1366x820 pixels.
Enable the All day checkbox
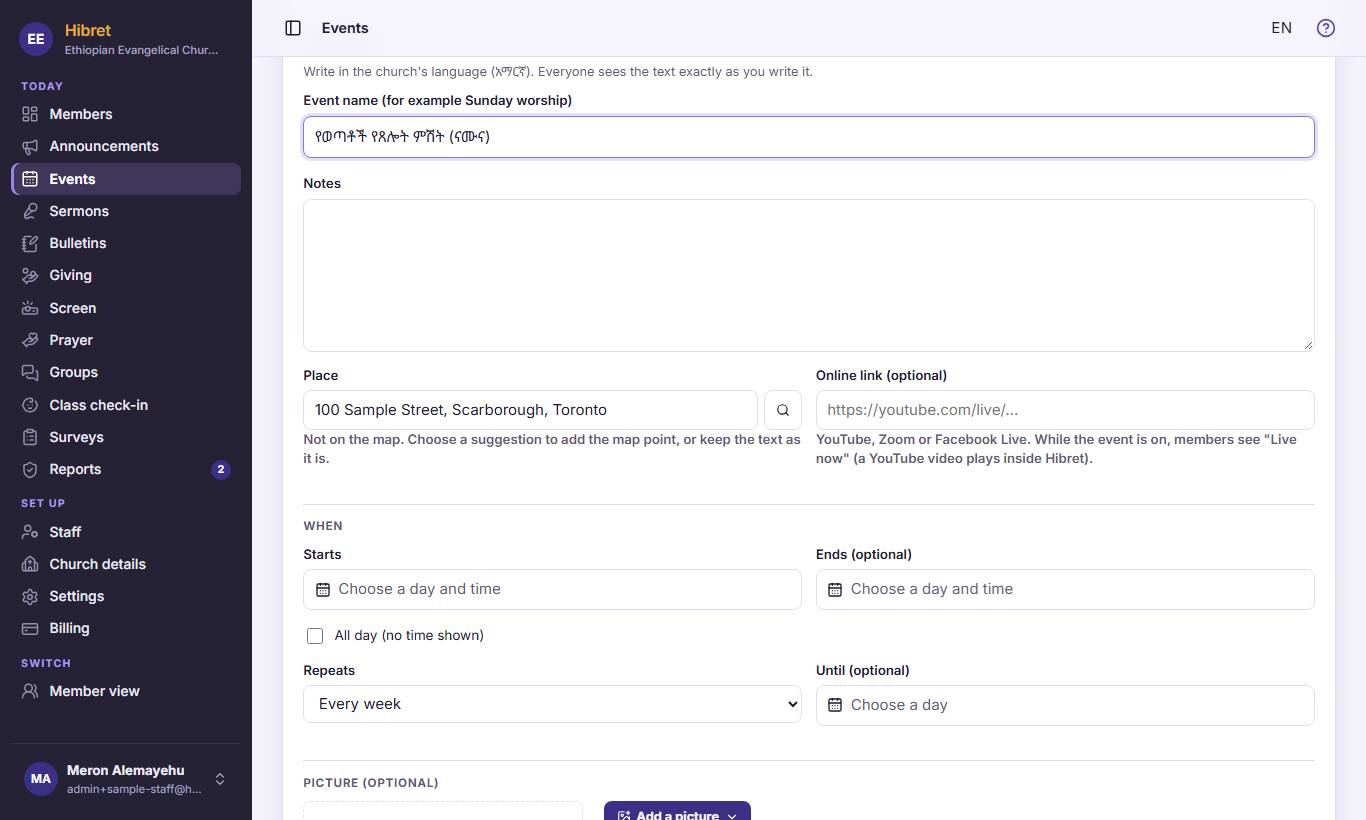click(315, 636)
